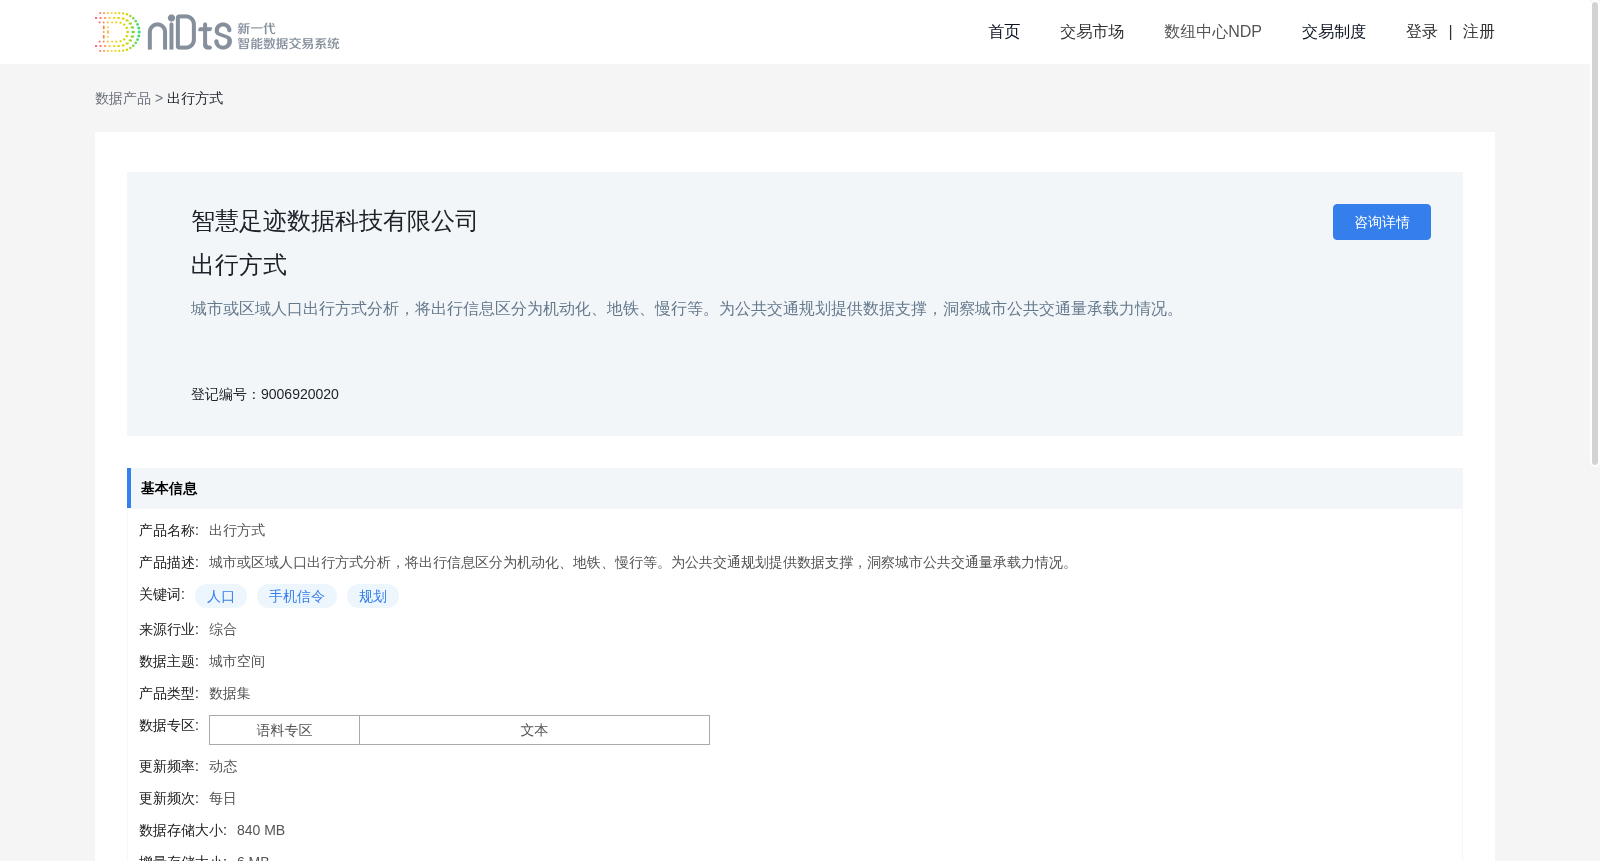
Task: Click the 840 MB storage size value
Action: [x=261, y=830]
